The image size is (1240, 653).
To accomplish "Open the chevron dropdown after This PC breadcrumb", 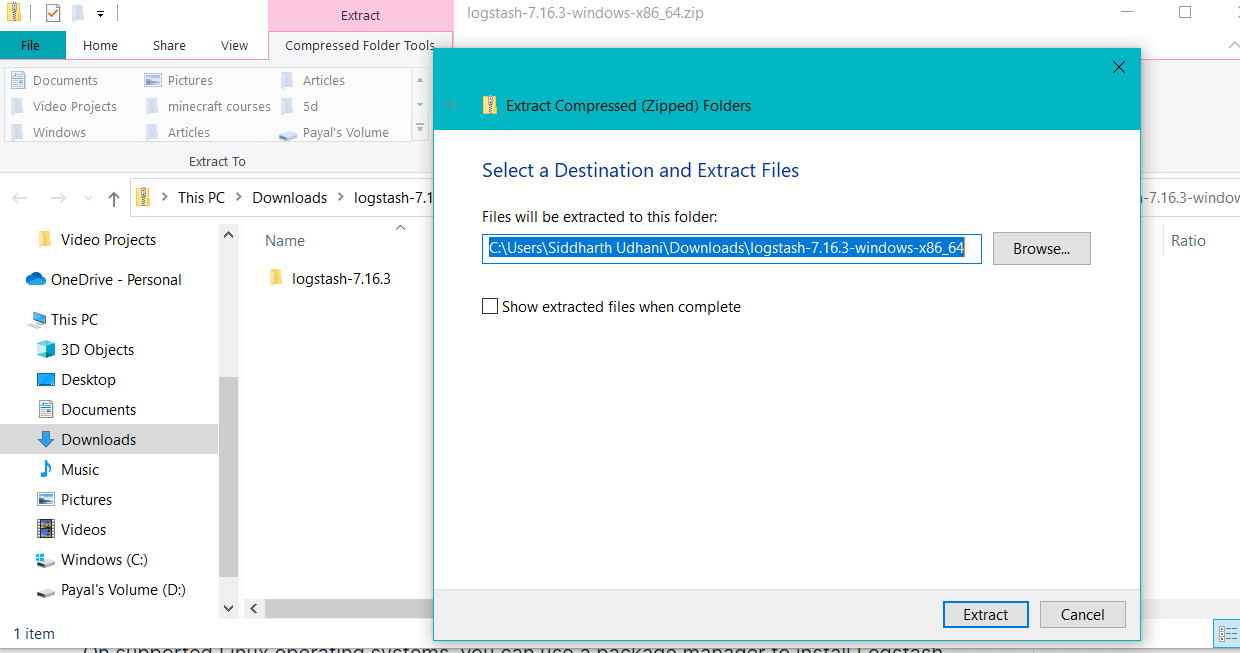I will pyautogui.click(x=239, y=198).
